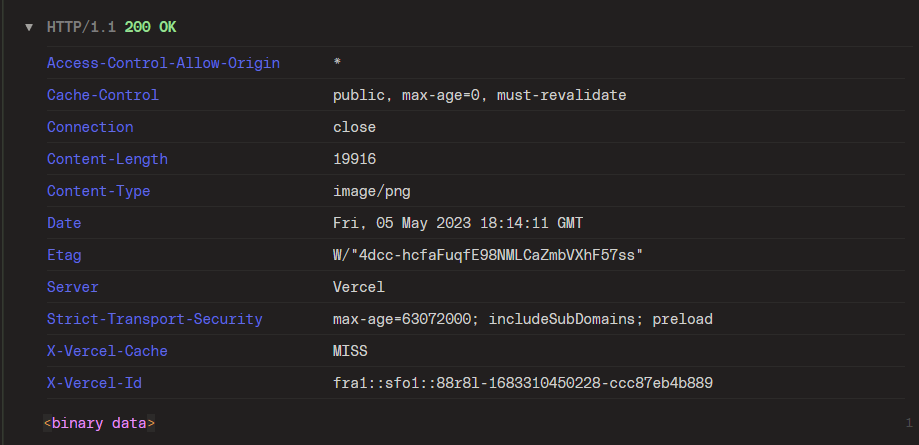Select the Cache-Control header name
Image resolution: width=919 pixels, height=445 pixels.
click(x=103, y=95)
